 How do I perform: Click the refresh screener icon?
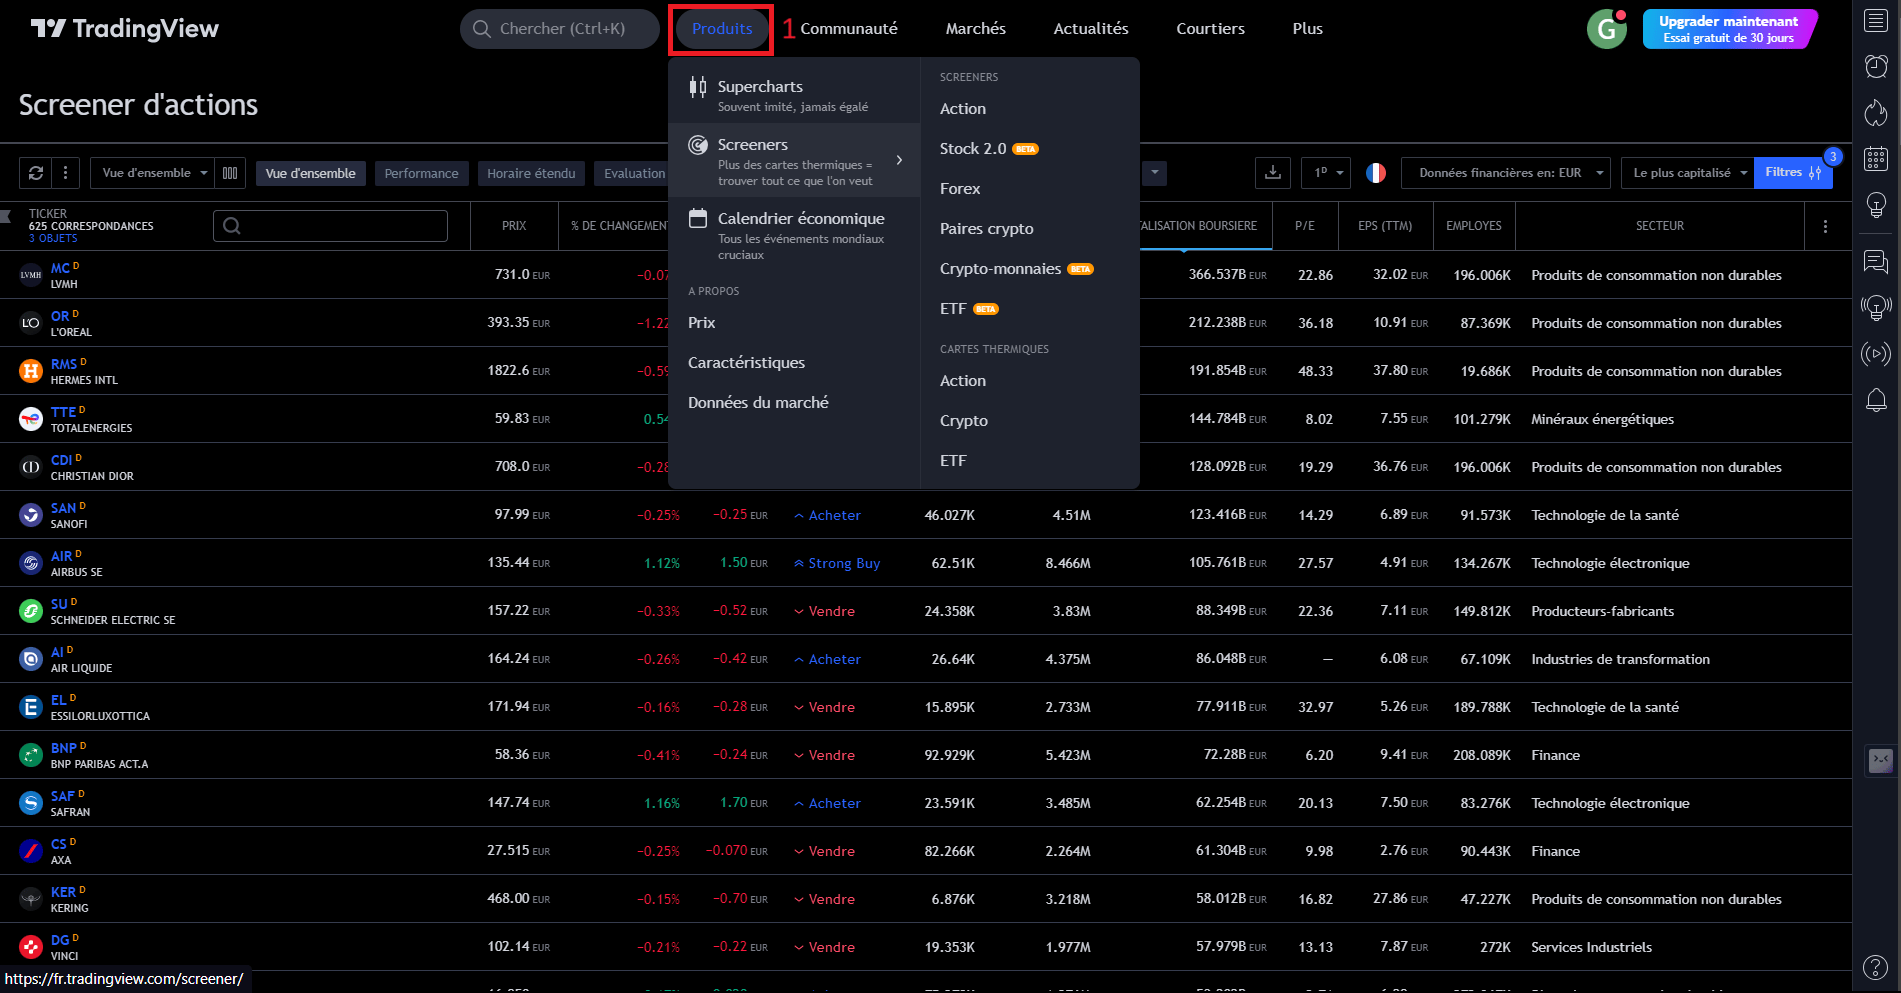pos(36,173)
